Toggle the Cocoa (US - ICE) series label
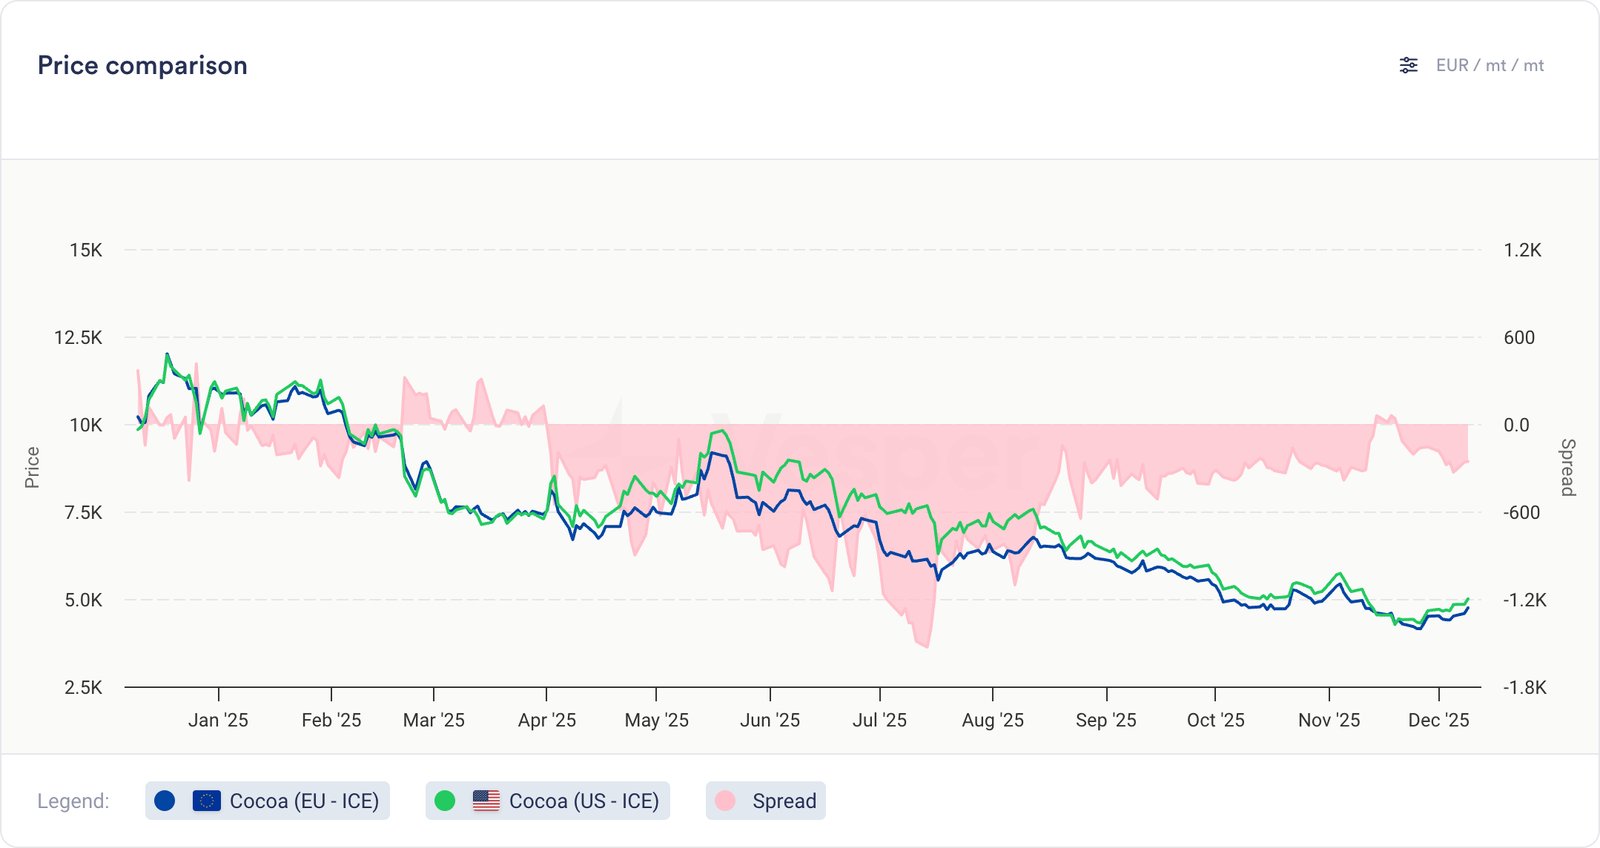1600x848 pixels. pos(583,801)
